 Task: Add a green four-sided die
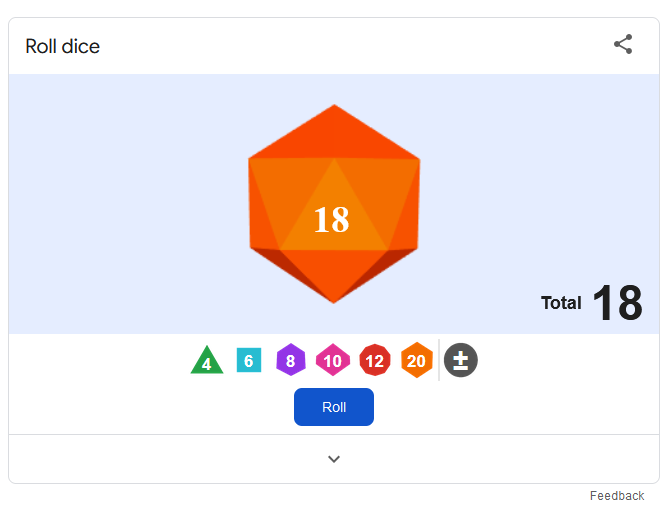tap(207, 360)
